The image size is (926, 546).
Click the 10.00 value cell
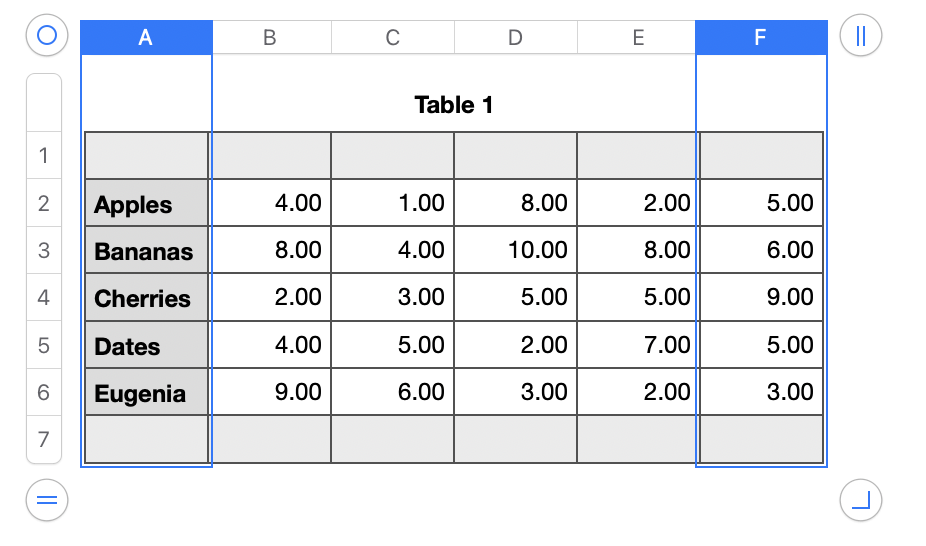pyautogui.click(x=516, y=250)
